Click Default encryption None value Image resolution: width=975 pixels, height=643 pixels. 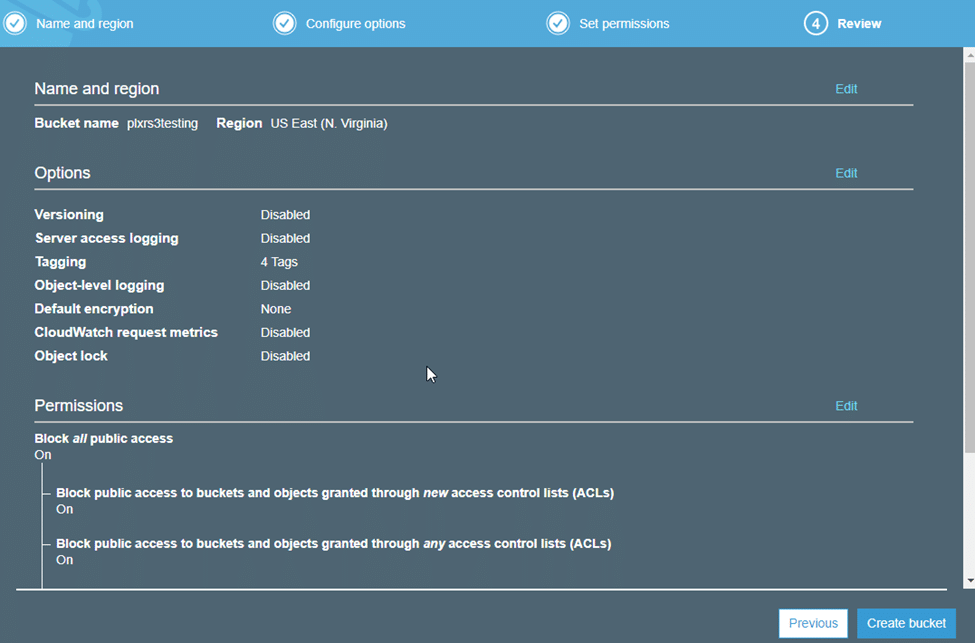click(x=275, y=309)
